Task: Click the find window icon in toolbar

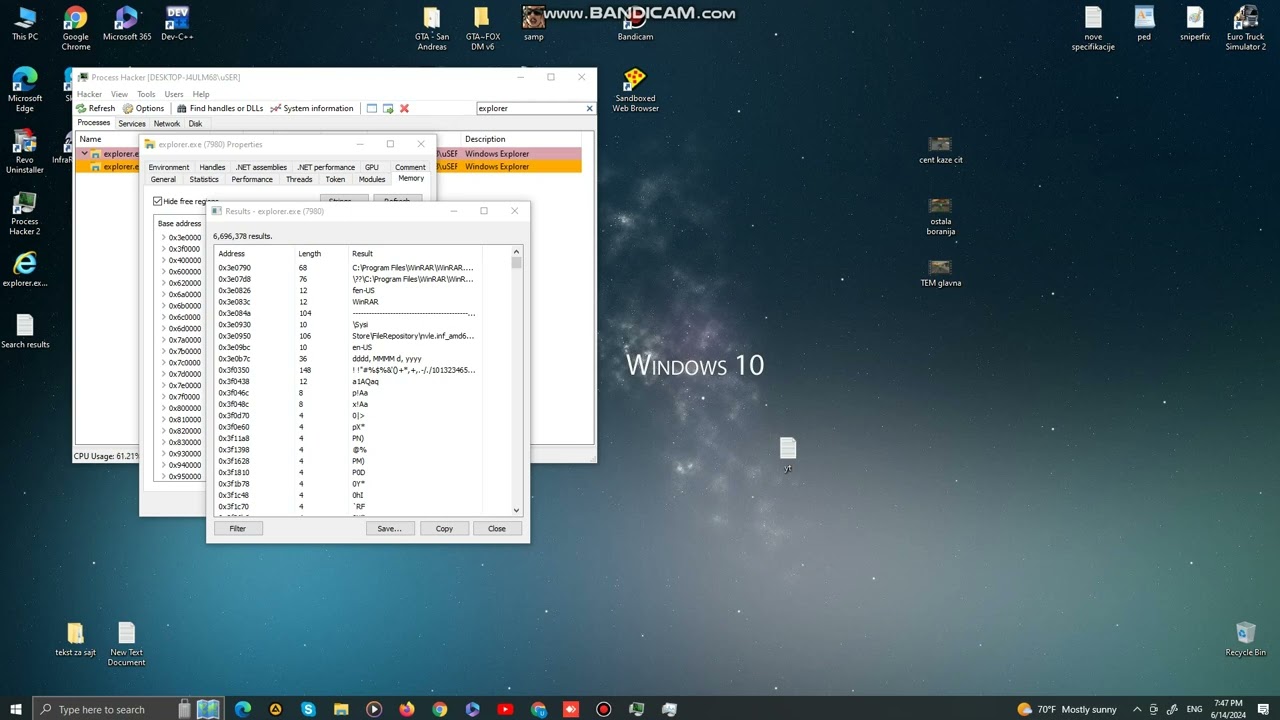Action: 372,108
